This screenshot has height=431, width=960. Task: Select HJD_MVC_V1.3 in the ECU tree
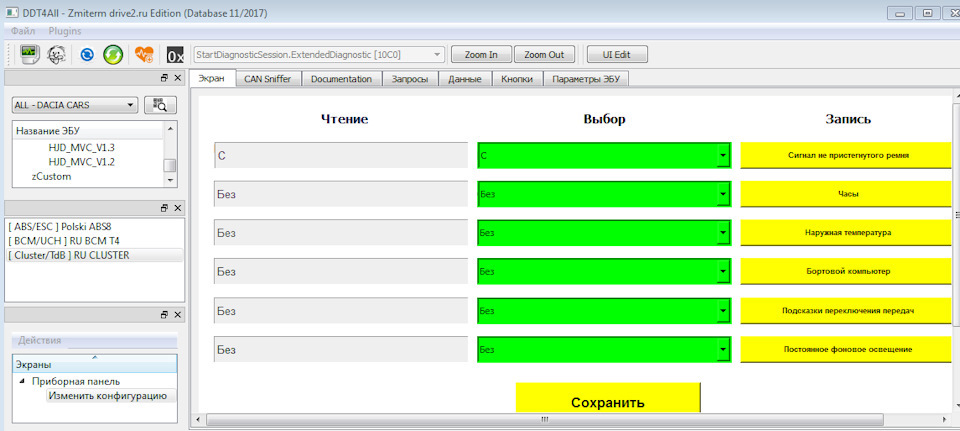click(x=81, y=148)
